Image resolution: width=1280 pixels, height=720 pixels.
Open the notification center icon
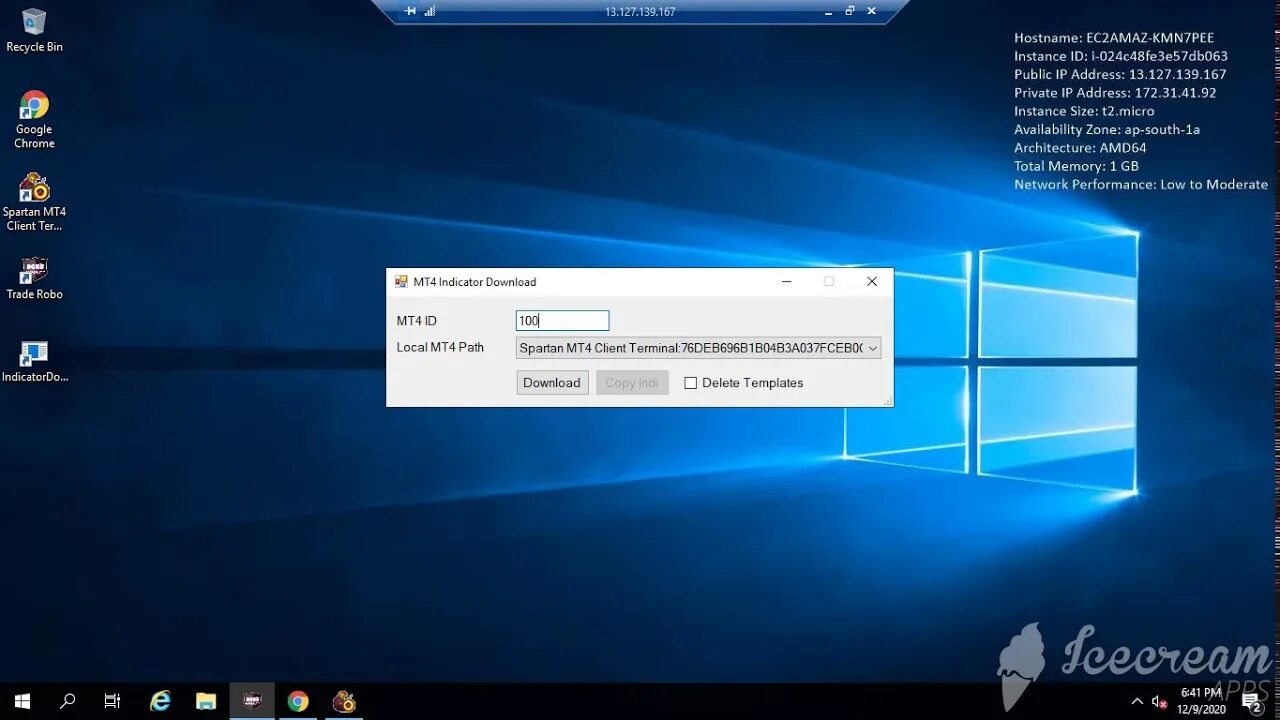click(1251, 702)
